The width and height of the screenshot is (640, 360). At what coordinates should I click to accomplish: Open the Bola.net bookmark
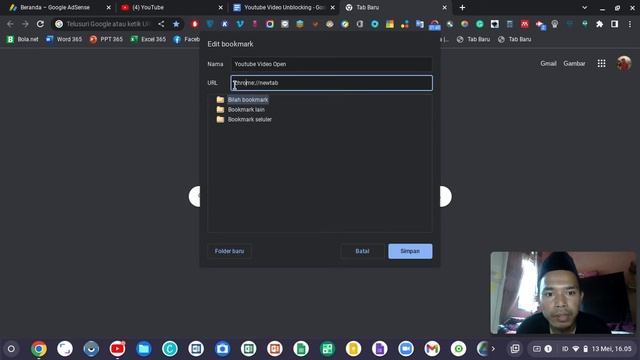pyautogui.click(x=22, y=39)
